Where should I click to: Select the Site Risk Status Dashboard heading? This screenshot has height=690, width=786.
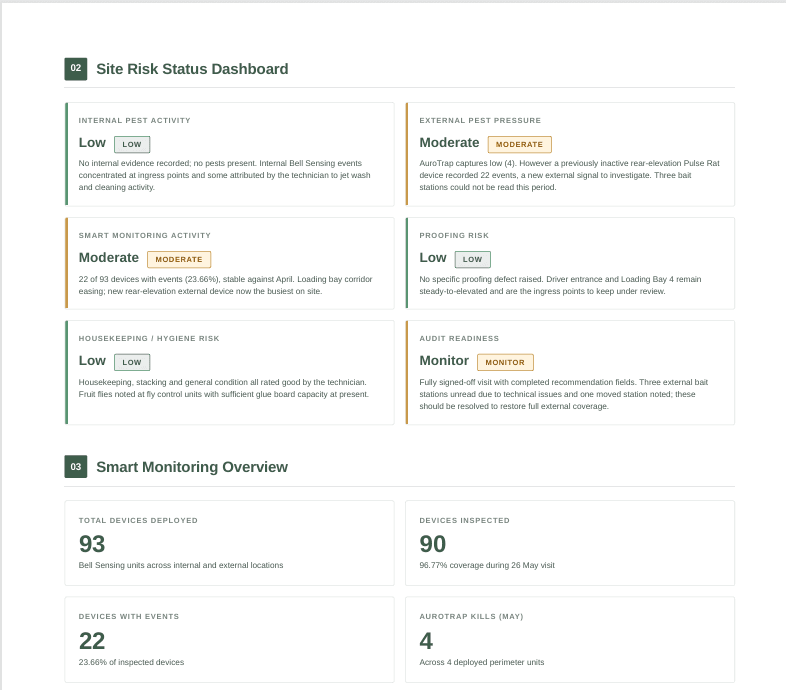(192, 69)
